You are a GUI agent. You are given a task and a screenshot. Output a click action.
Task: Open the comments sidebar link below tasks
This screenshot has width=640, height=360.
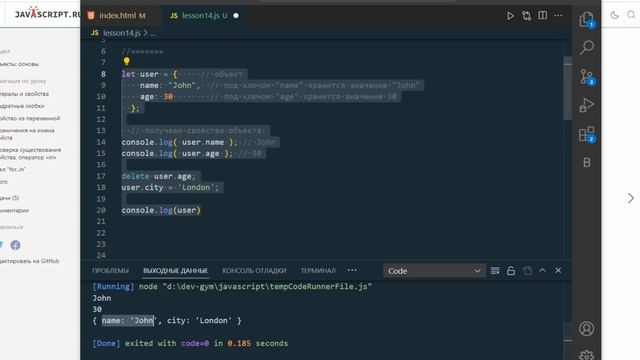[x=14, y=210]
